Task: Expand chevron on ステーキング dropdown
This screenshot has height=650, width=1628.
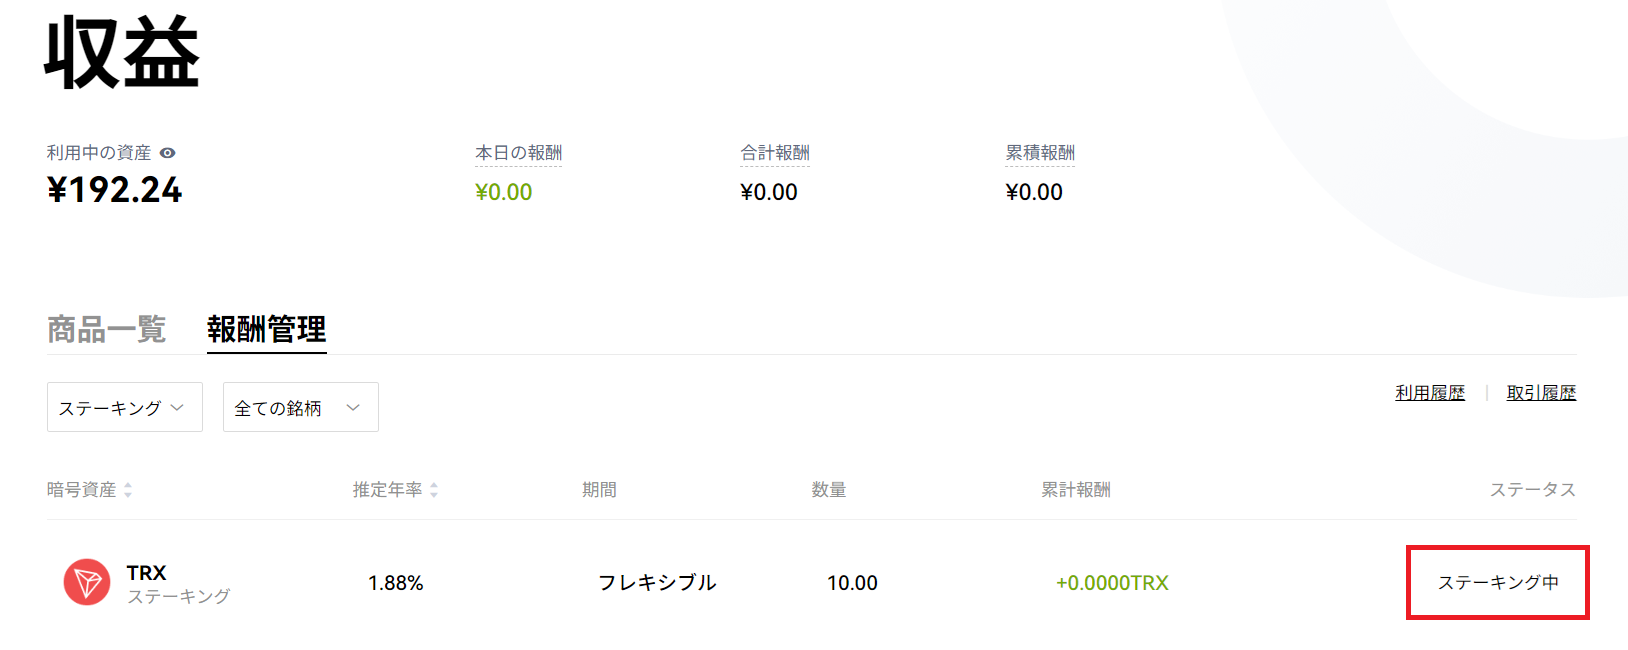Action: tap(177, 407)
